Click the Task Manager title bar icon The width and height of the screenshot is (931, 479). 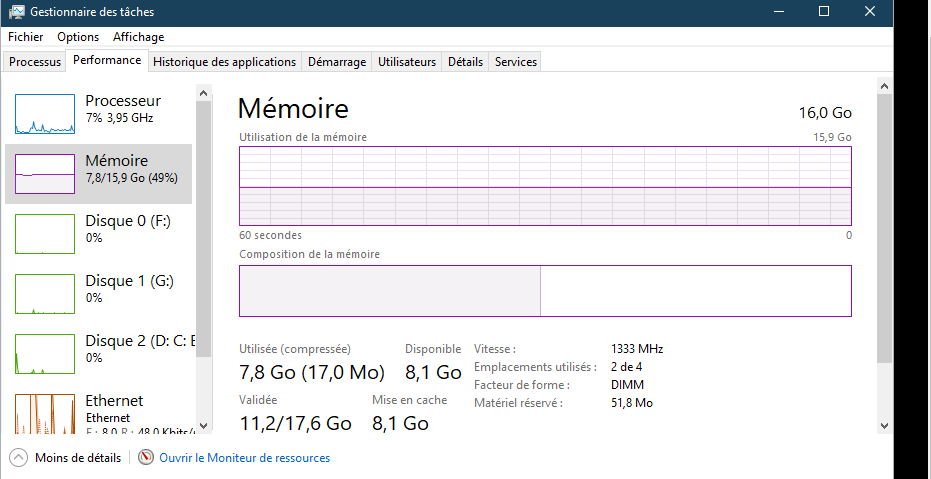17,11
